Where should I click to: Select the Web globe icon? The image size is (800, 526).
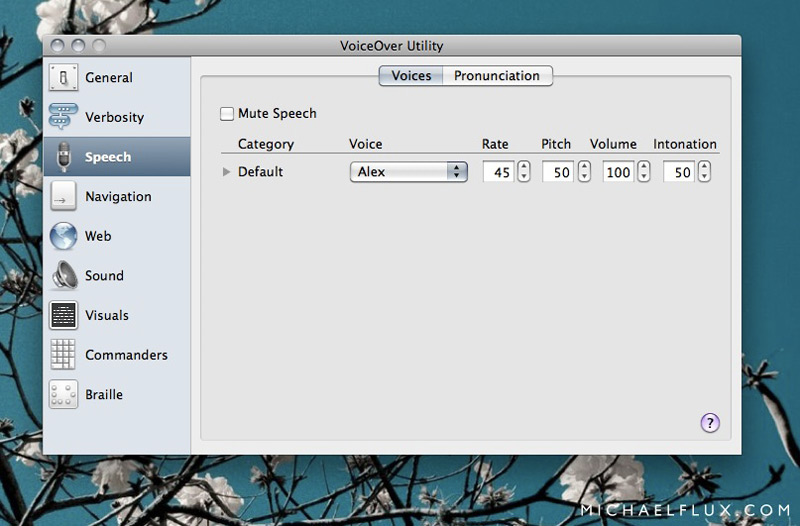63,236
